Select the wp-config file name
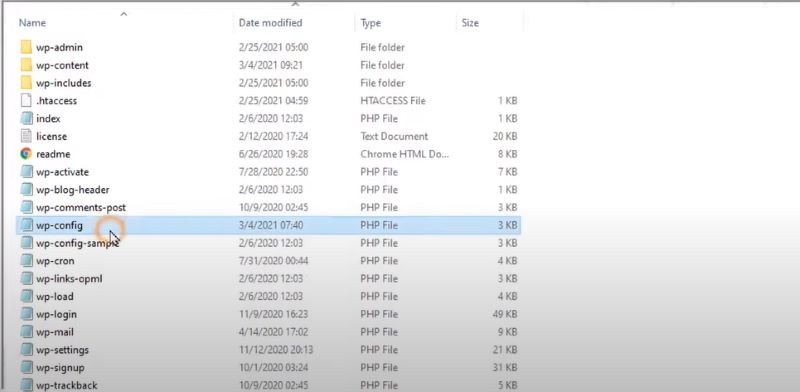Image resolution: width=800 pixels, height=392 pixels. (59, 225)
